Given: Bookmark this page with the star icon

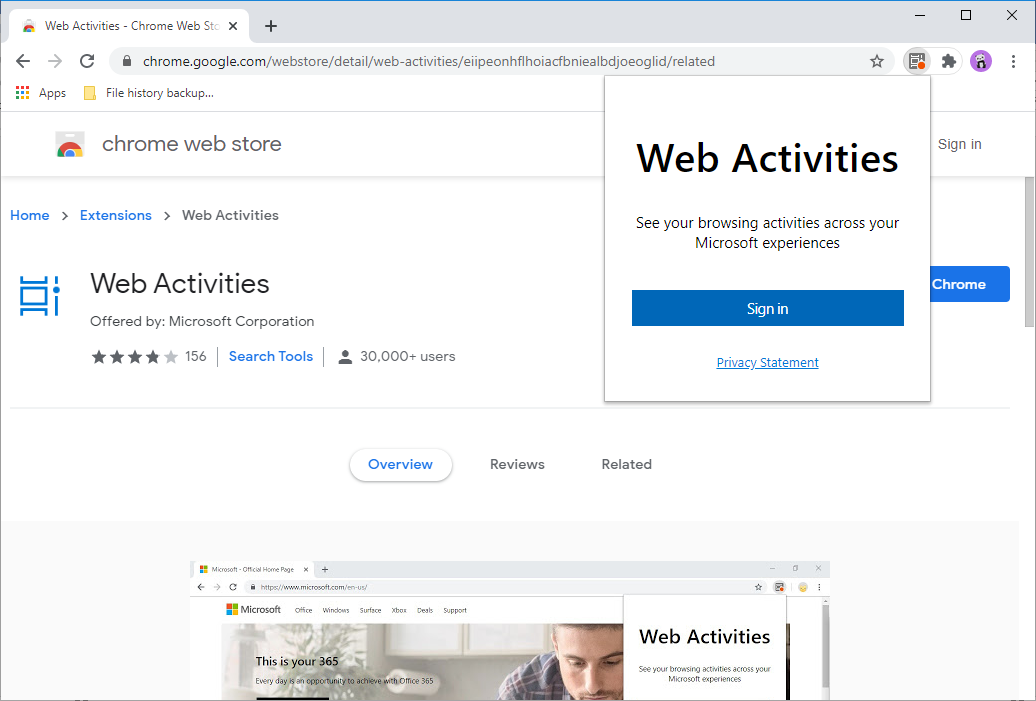Looking at the screenshot, I should point(877,61).
